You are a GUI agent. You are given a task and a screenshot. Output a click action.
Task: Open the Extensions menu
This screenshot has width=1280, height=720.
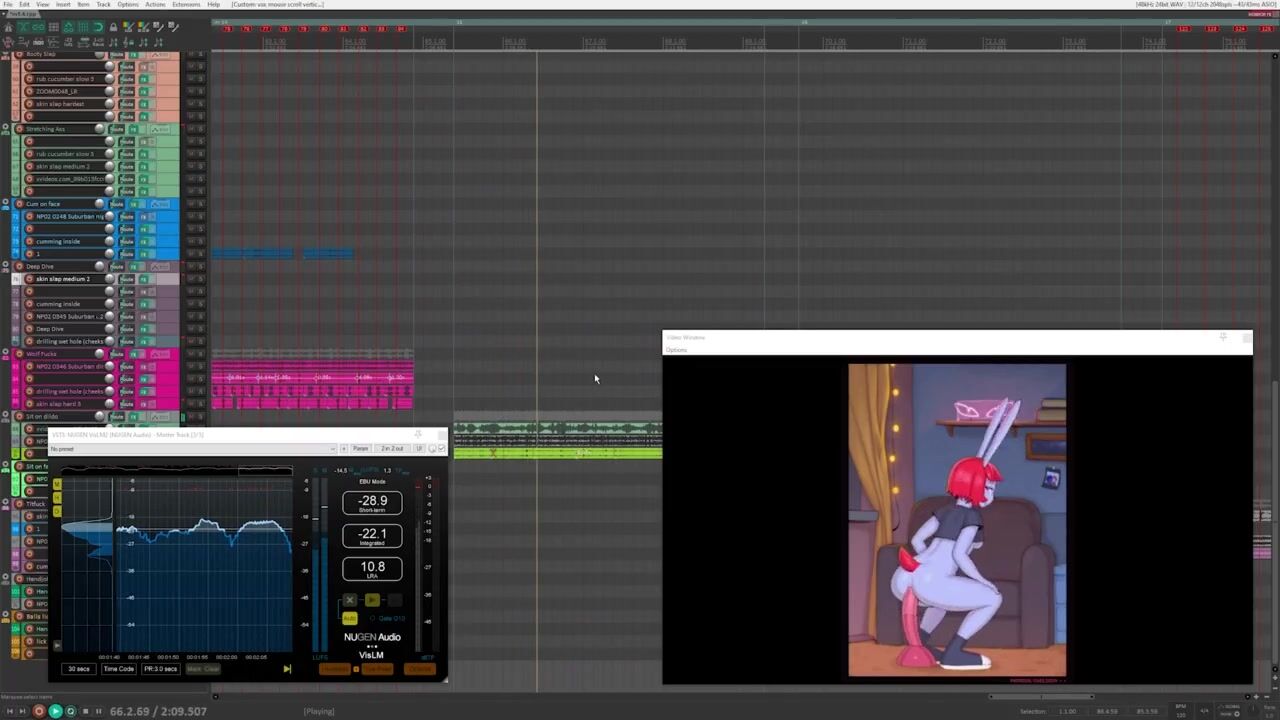pos(186,4)
